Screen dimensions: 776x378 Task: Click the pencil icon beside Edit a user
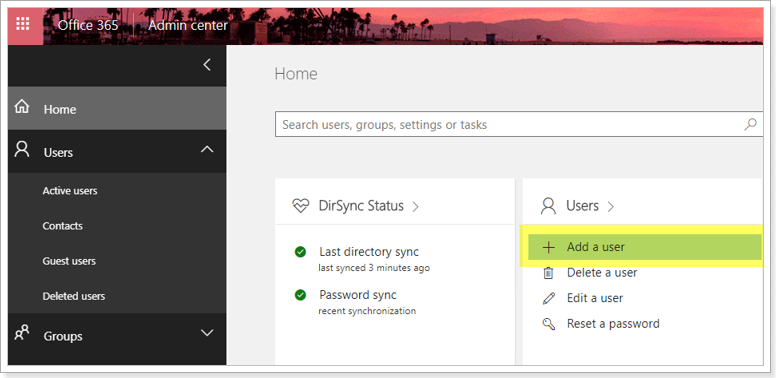coord(548,298)
